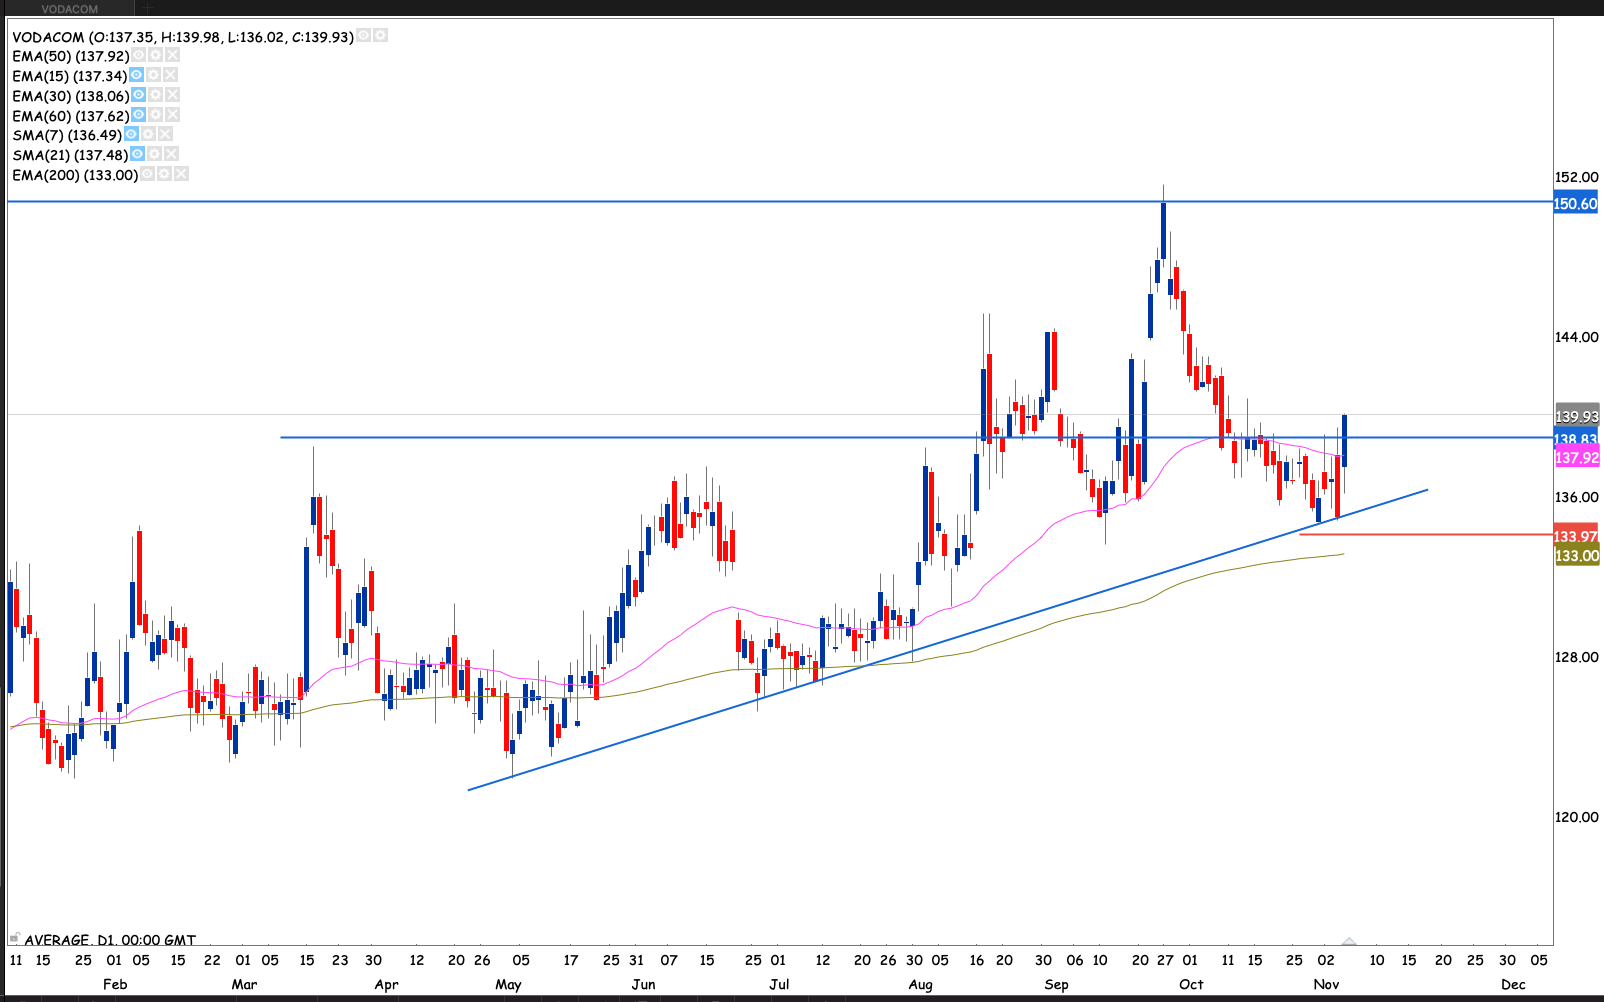Viewport: 1604px width, 1002px height.
Task: Click the lock icon beside AVERAGE label
Action: click(x=14, y=938)
